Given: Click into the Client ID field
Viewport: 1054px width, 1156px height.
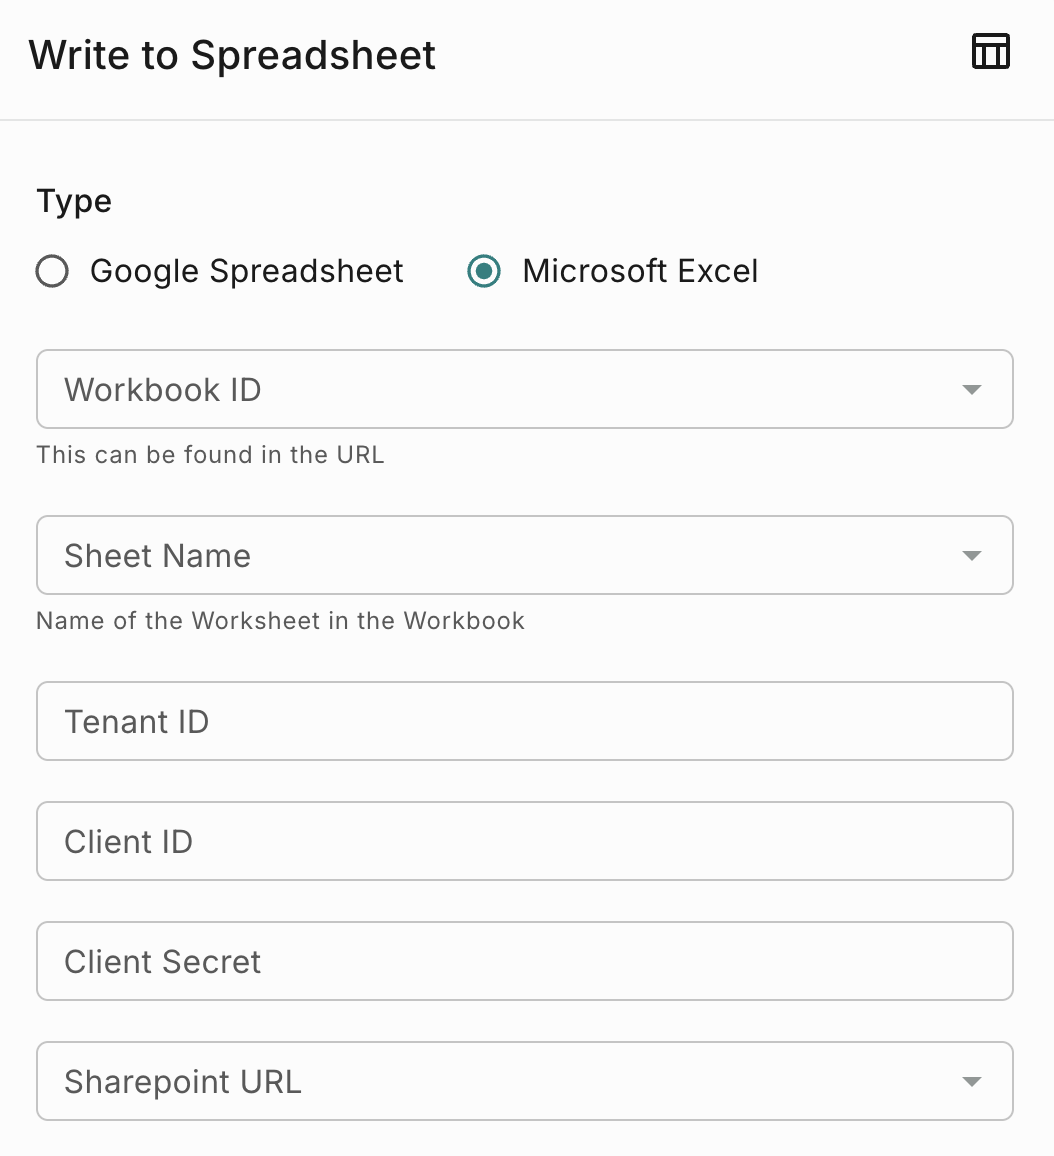Looking at the screenshot, I should (525, 841).
